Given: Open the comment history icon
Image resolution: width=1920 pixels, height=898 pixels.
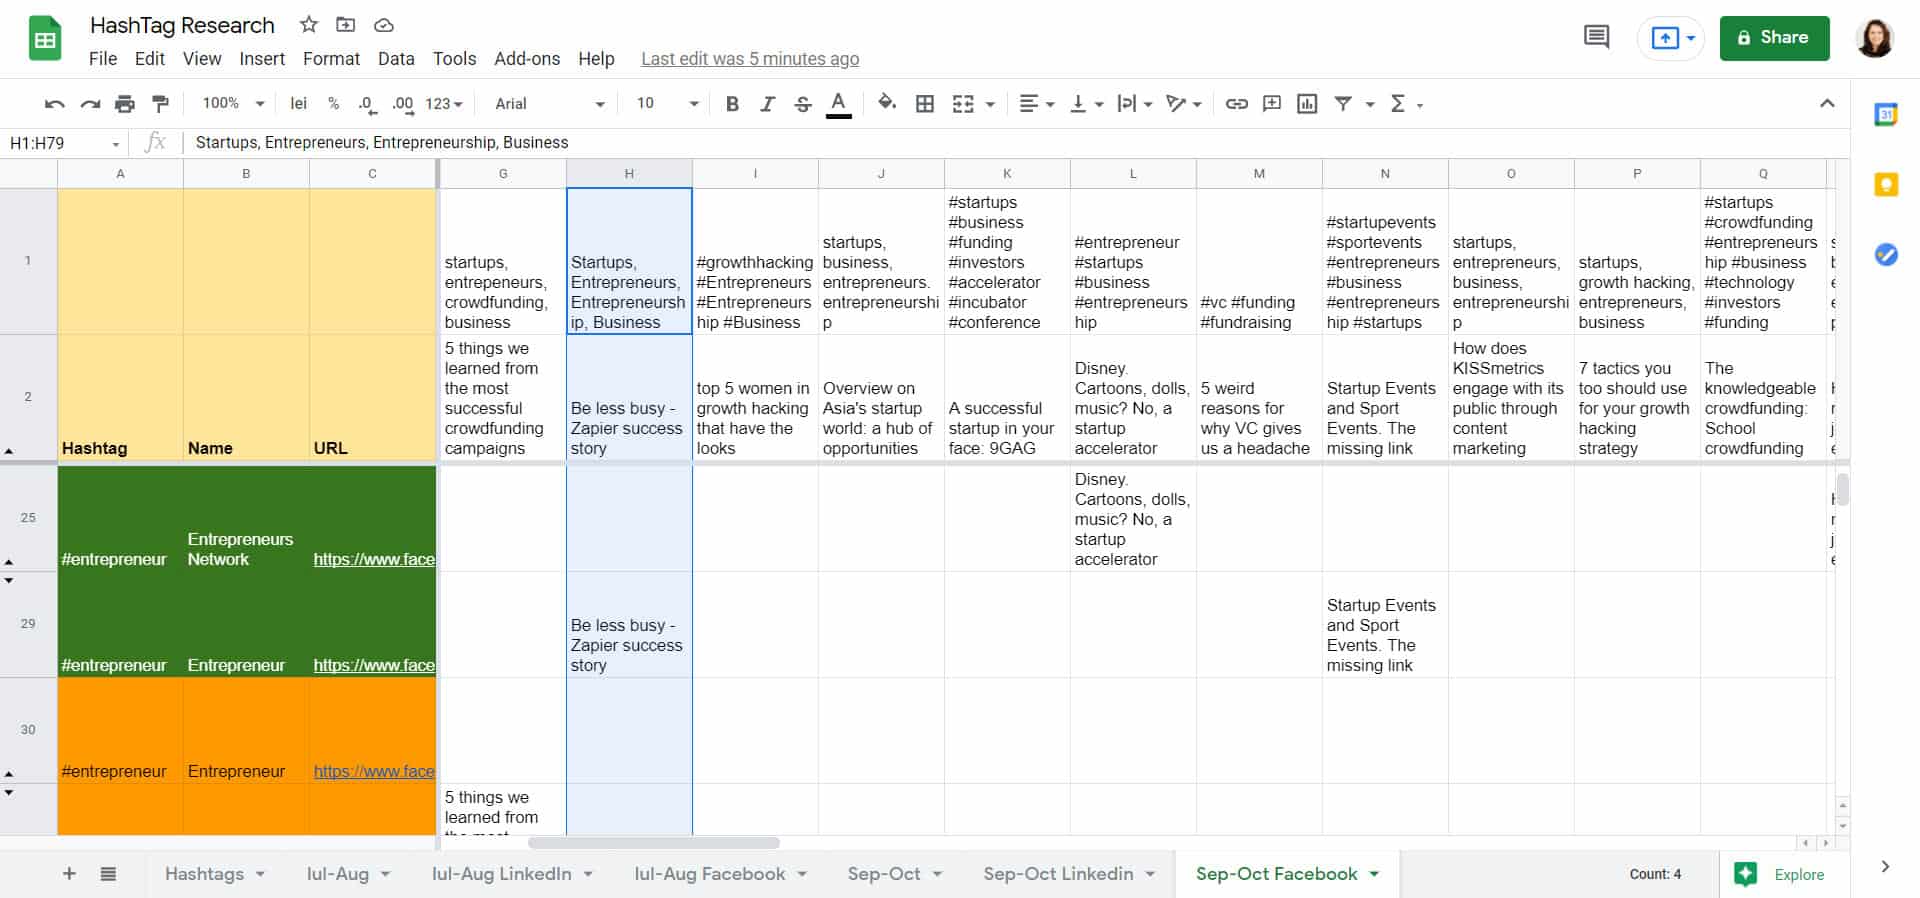Looking at the screenshot, I should pos(1597,38).
